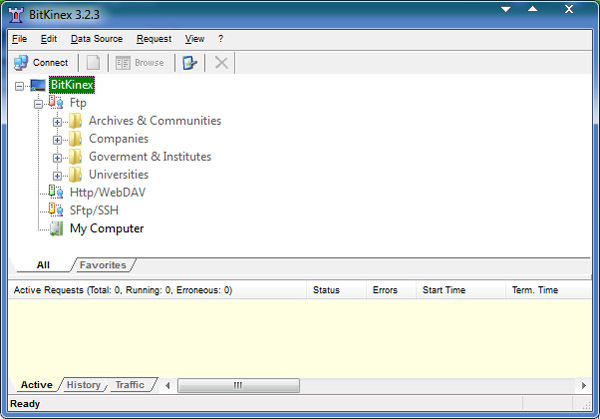Select the Universities tree label
The height and width of the screenshot is (419, 600).
click(119, 174)
